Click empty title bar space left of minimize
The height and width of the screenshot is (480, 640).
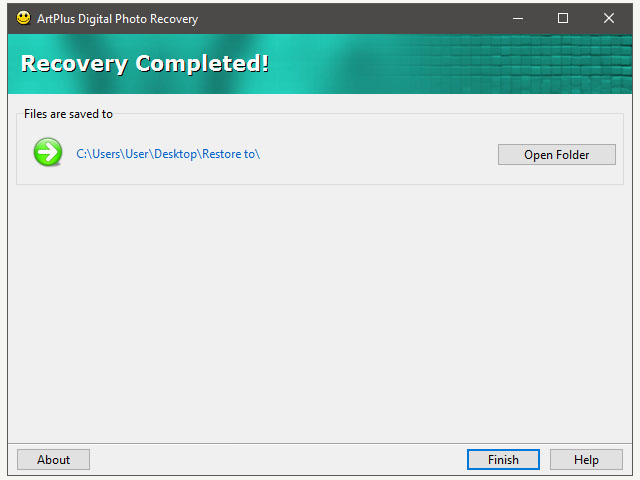pos(350,18)
